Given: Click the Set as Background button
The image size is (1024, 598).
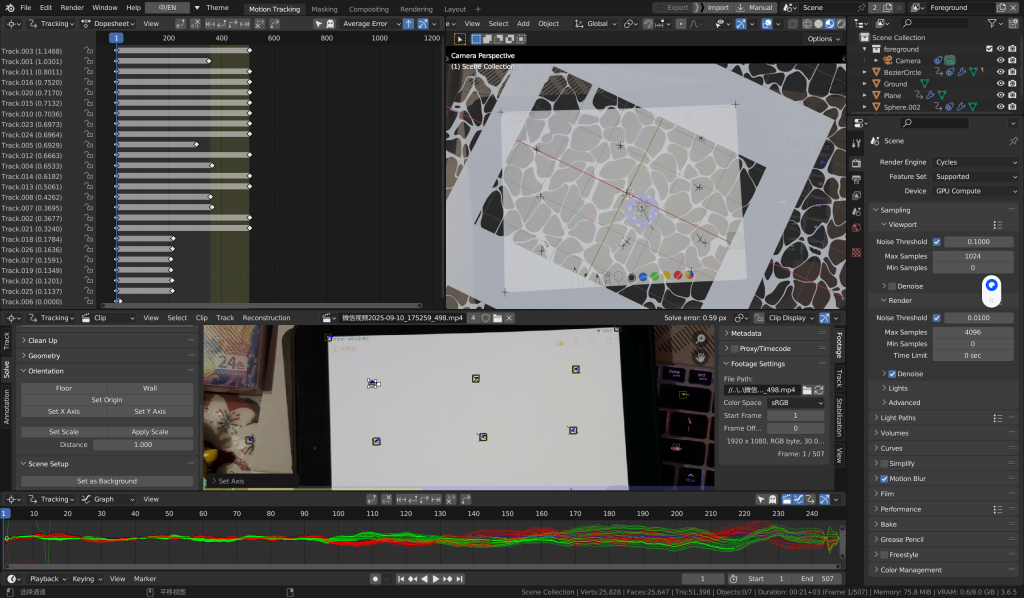Looking at the screenshot, I should pyautogui.click(x=107, y=481).
